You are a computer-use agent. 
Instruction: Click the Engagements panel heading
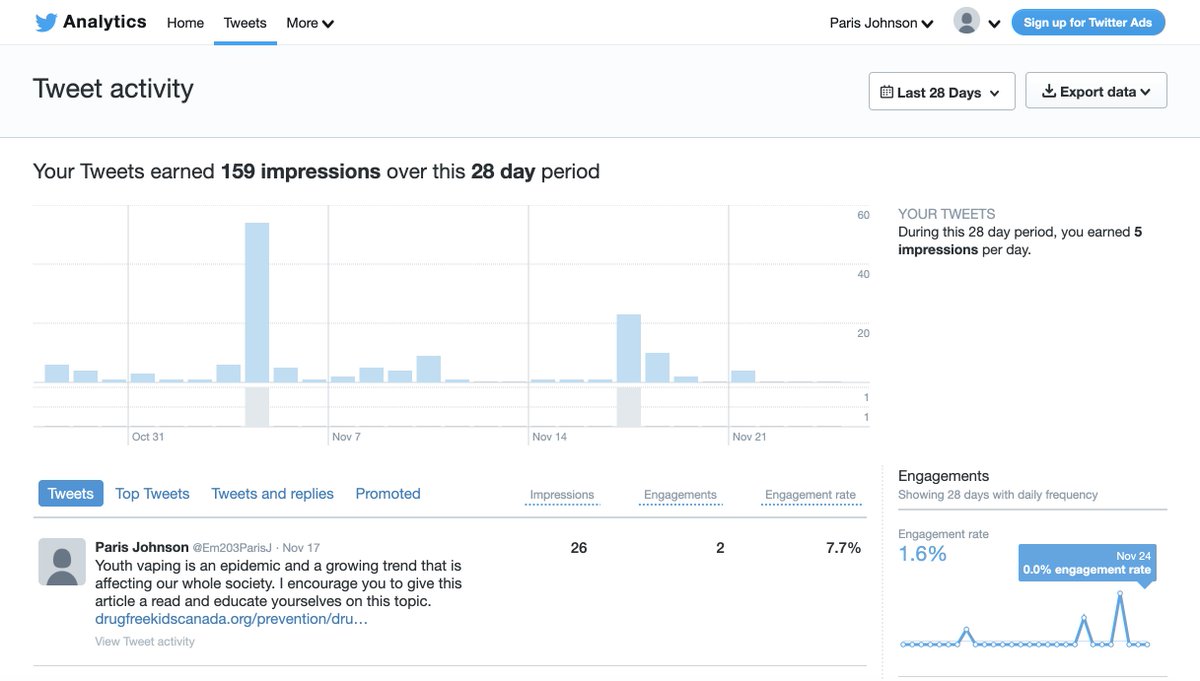[x=944, y=476]
